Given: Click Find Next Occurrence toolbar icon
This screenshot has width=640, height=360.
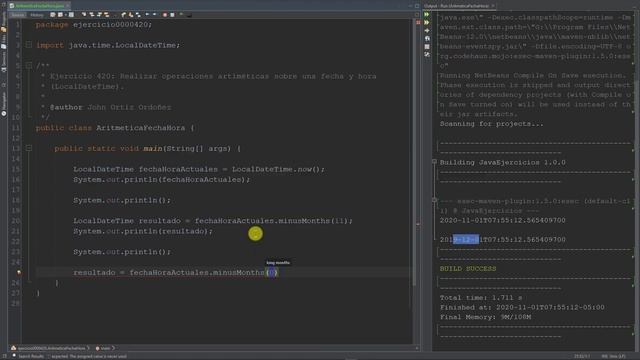Looking at the screenshot, I should click(x=100, y=15).
